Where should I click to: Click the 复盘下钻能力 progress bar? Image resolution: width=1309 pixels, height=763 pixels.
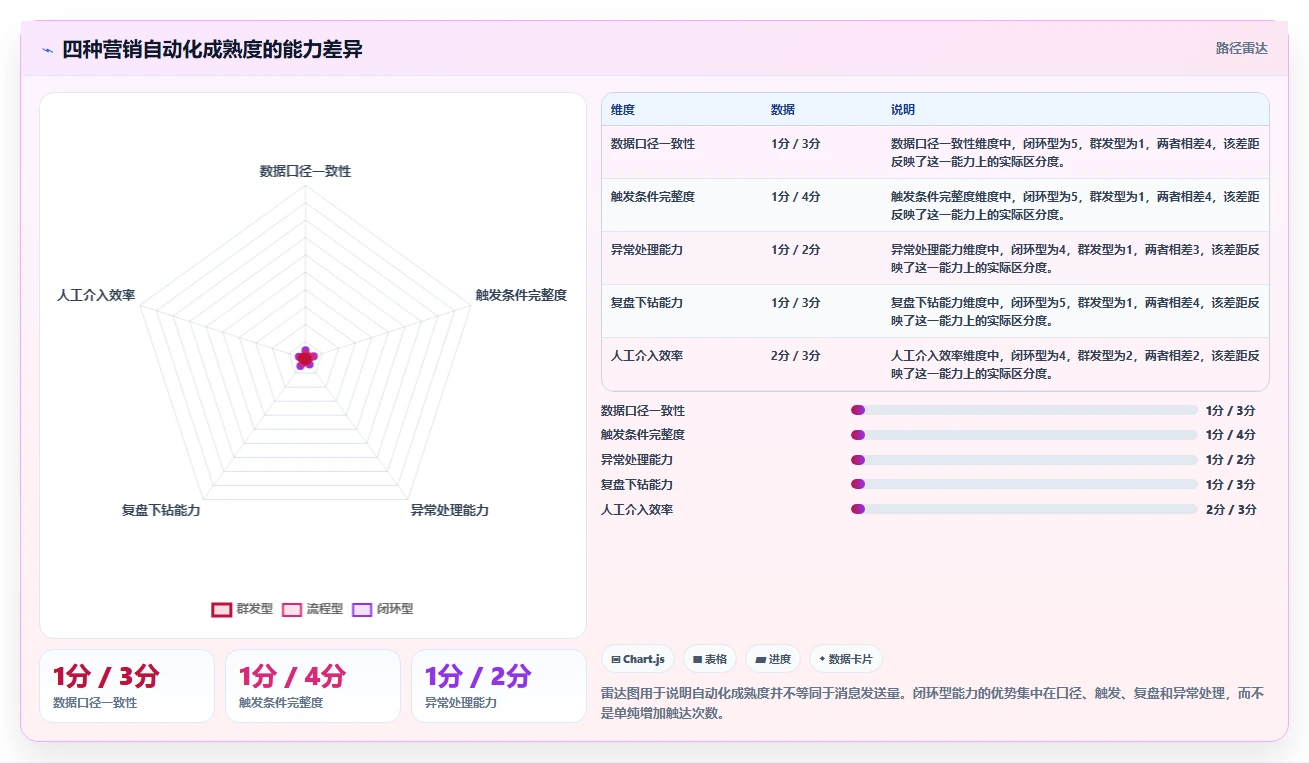(1024, 484)
